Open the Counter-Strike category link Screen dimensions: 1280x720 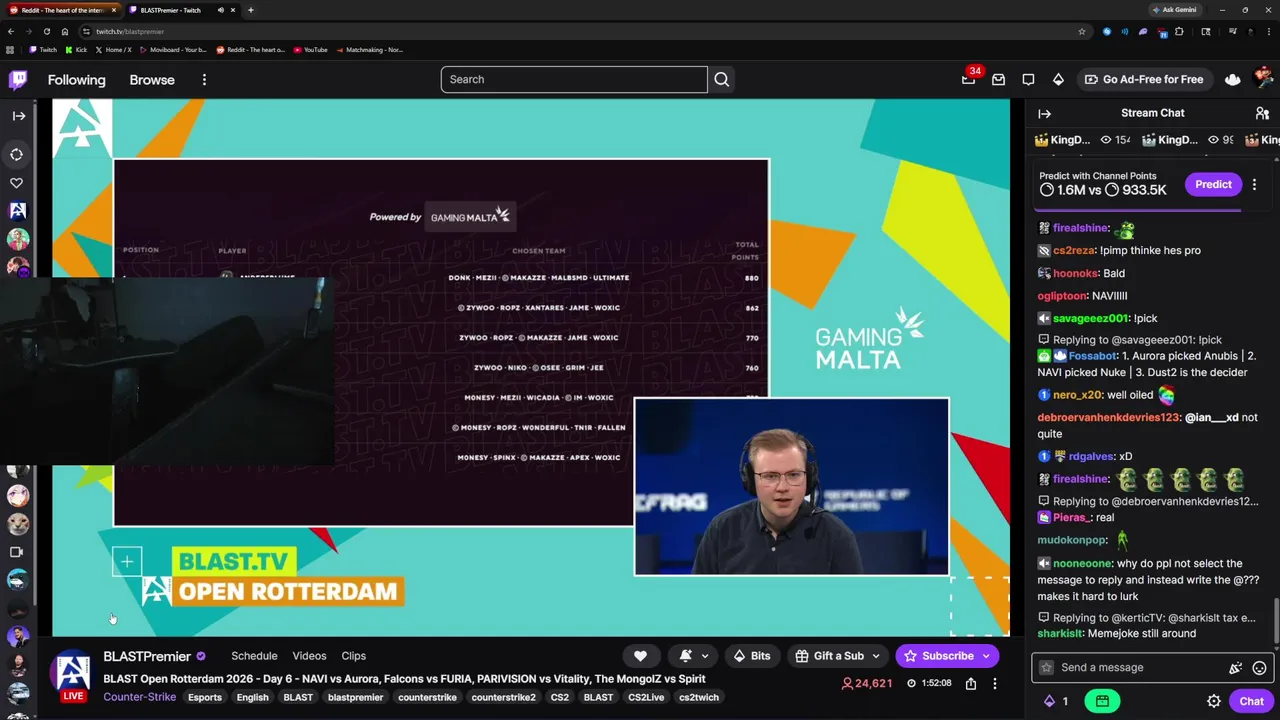139,697
